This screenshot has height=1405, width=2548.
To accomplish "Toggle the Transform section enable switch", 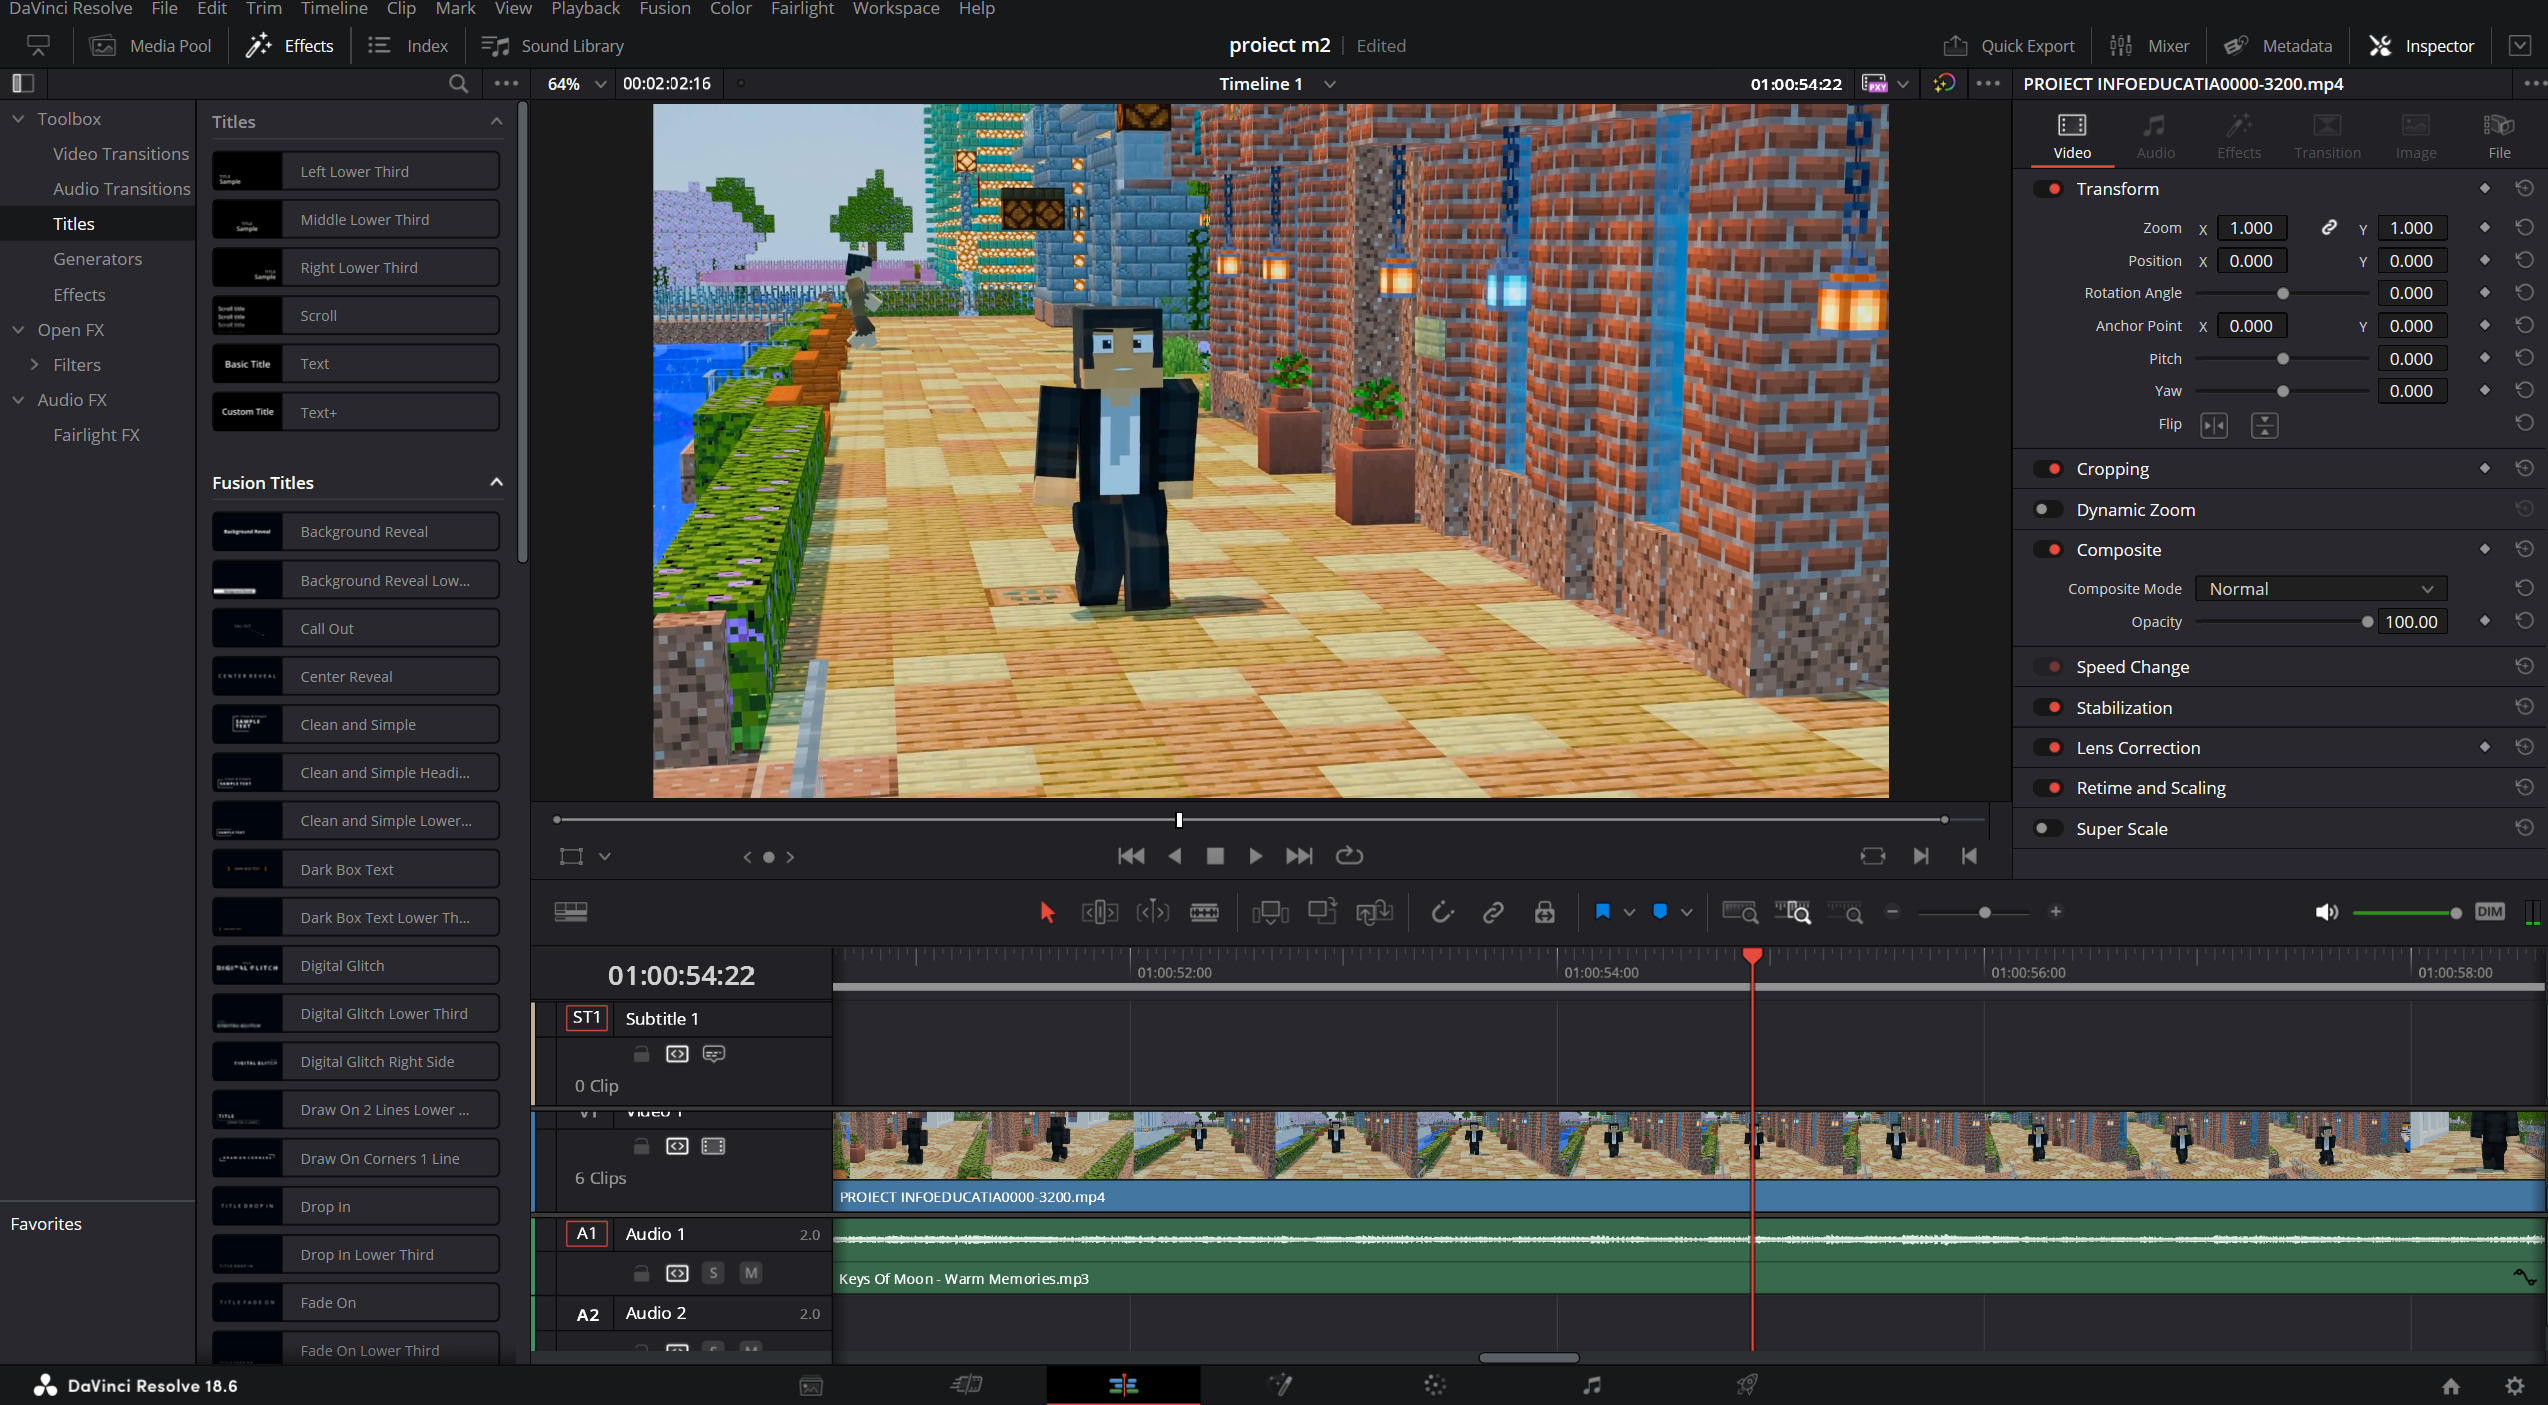I will point(2048,189).
